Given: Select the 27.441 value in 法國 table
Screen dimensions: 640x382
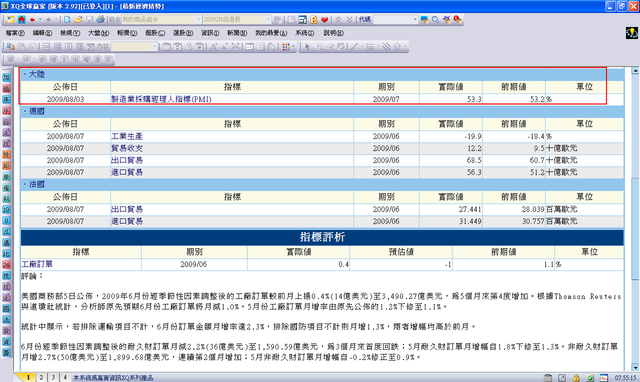Looking at the screenshot, I should click(451, 209).
